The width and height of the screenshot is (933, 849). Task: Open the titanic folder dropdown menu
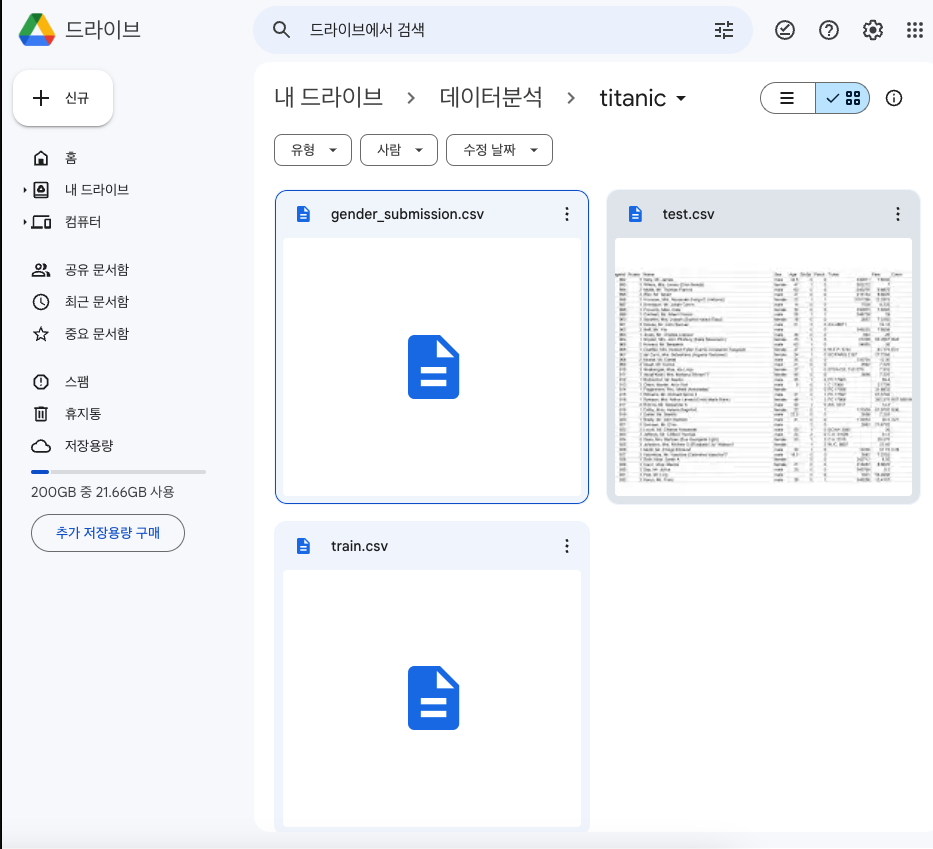pyautogui.click(x=643, y=98)
